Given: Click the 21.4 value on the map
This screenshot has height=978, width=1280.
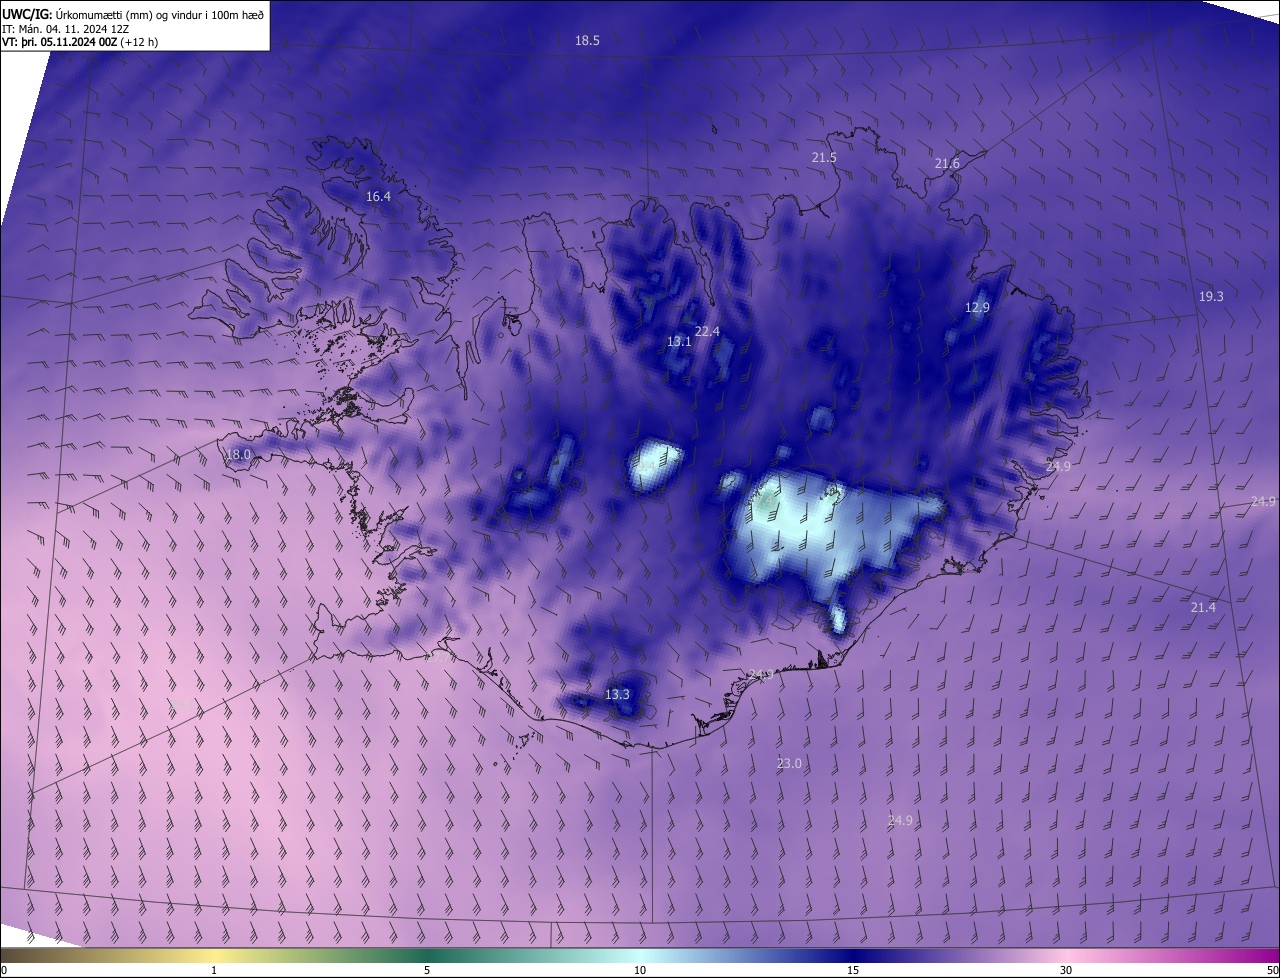Looking at the screenshot, I should click(x=1203, y=608).
